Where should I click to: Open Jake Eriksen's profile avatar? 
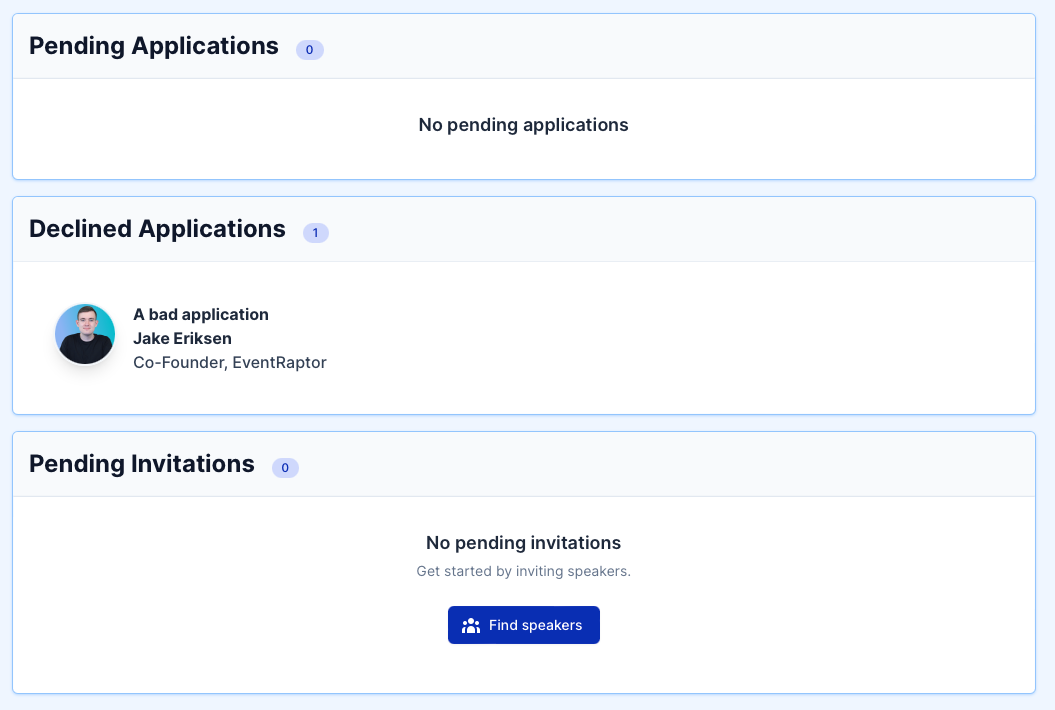(x=85, y=334)
